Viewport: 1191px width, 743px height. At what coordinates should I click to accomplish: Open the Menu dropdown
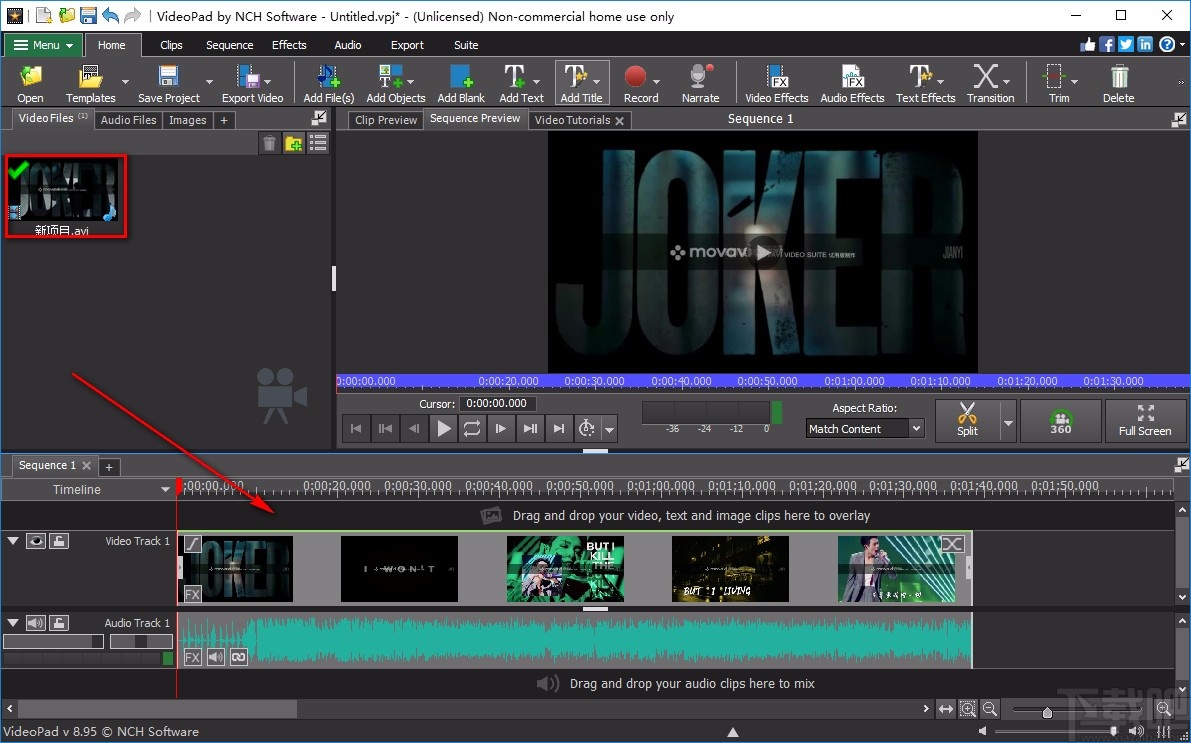(x=42, y=45)
